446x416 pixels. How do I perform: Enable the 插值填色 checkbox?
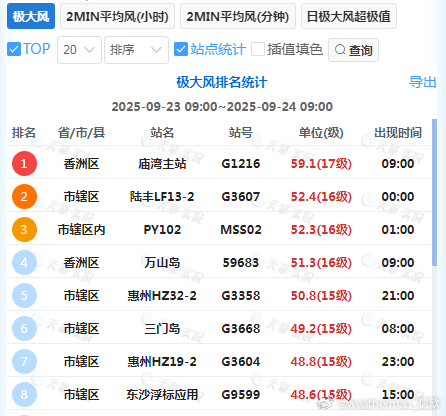(258, 49)
